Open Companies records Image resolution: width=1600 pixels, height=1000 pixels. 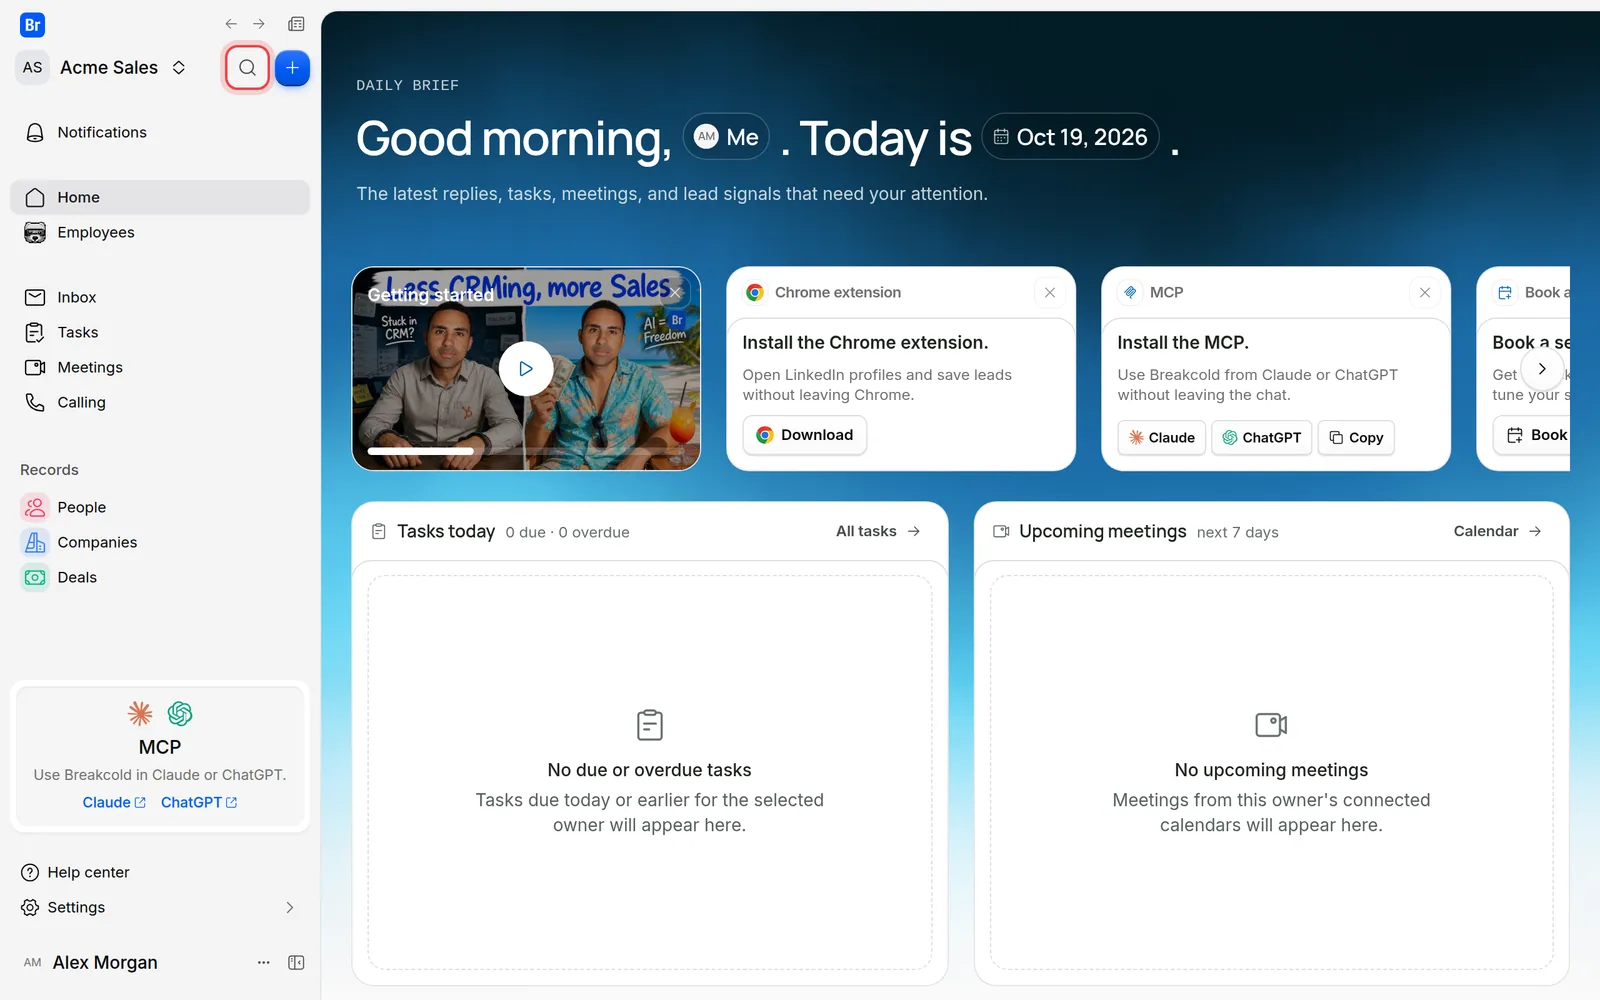[160, 542]
